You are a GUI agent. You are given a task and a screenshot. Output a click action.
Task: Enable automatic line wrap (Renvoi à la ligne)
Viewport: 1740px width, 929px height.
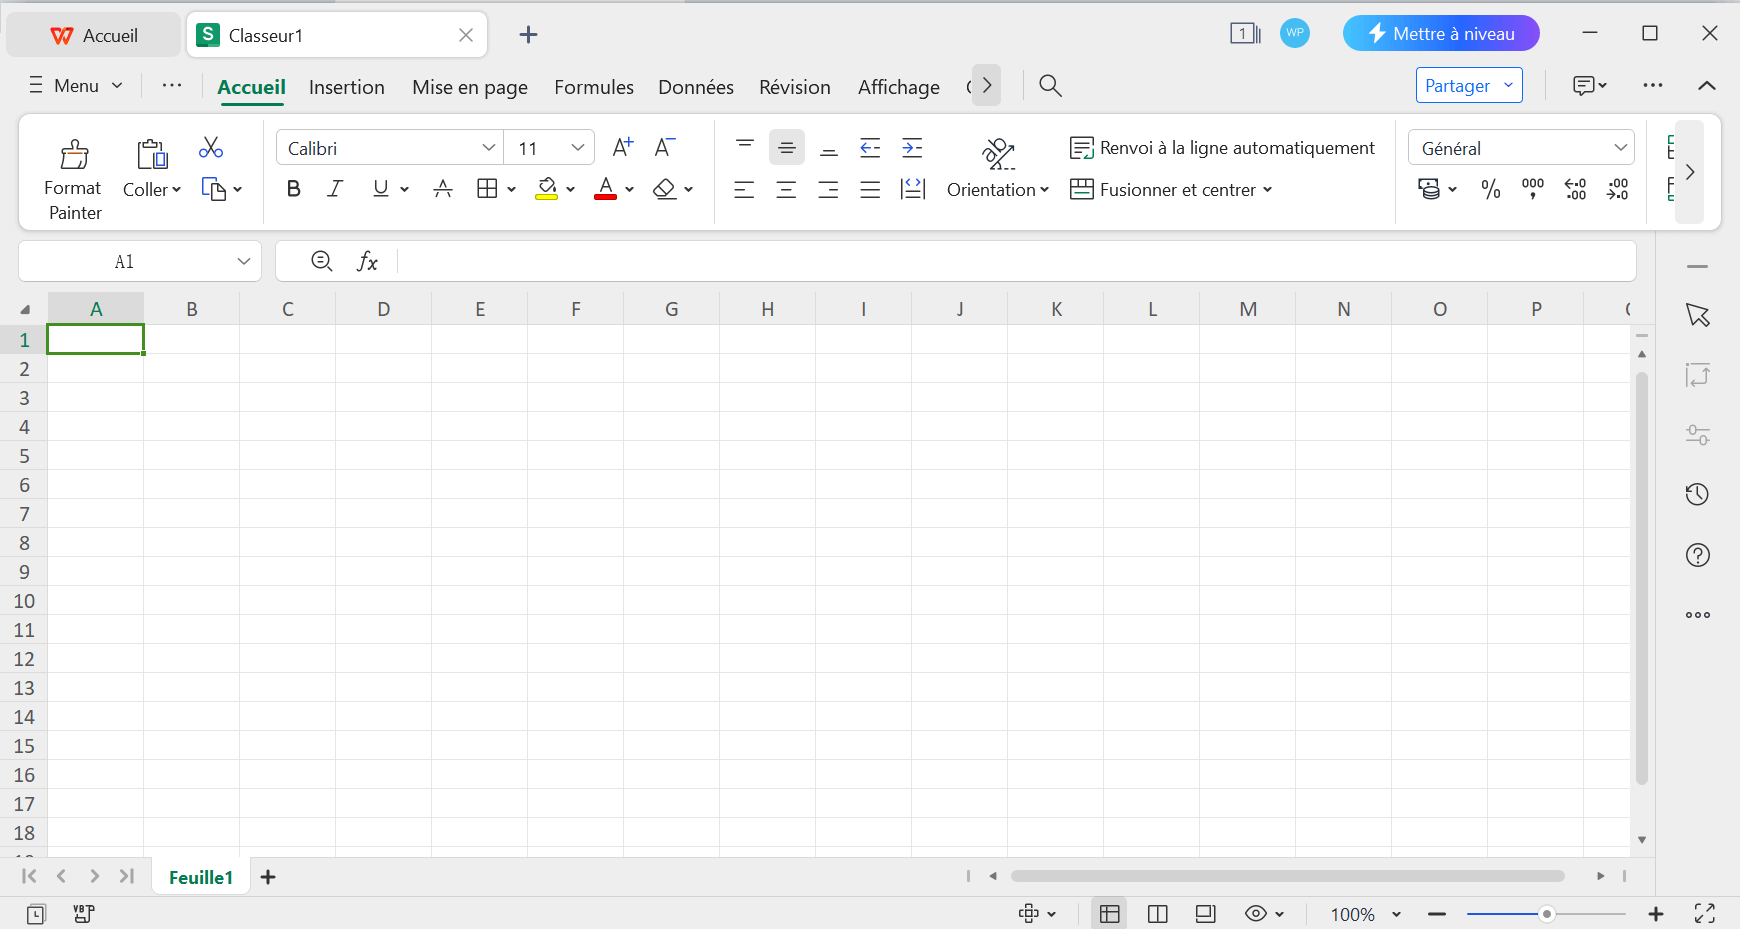pyautogui.click(x=1222, y=148)
